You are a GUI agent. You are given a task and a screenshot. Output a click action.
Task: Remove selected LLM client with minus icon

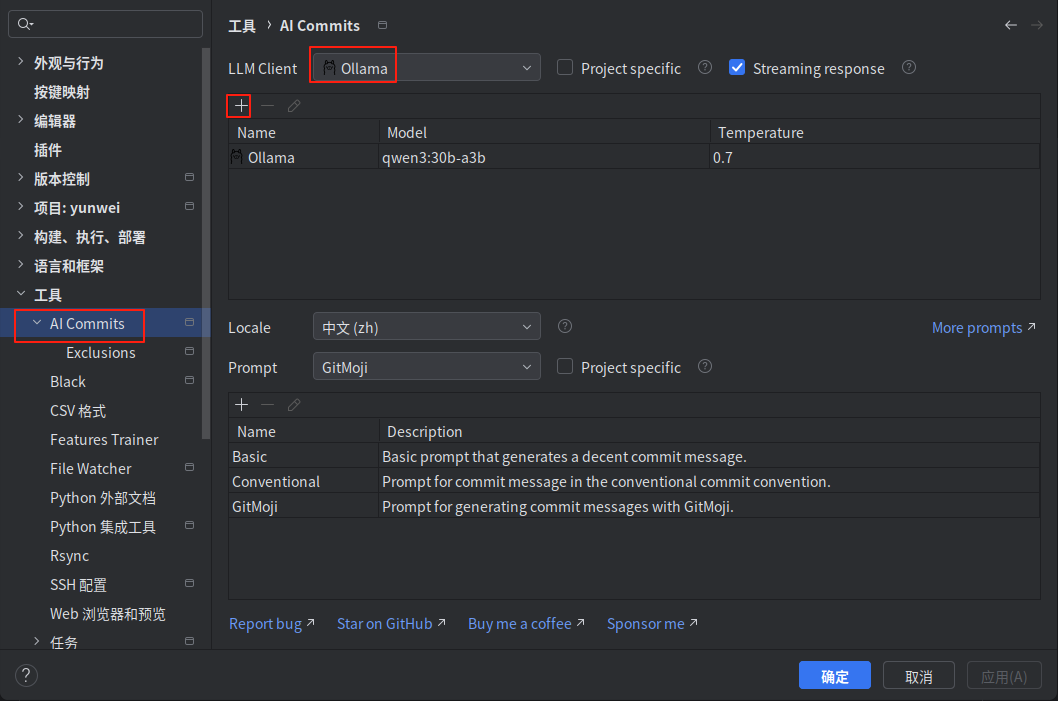click(x=267, y=106)
